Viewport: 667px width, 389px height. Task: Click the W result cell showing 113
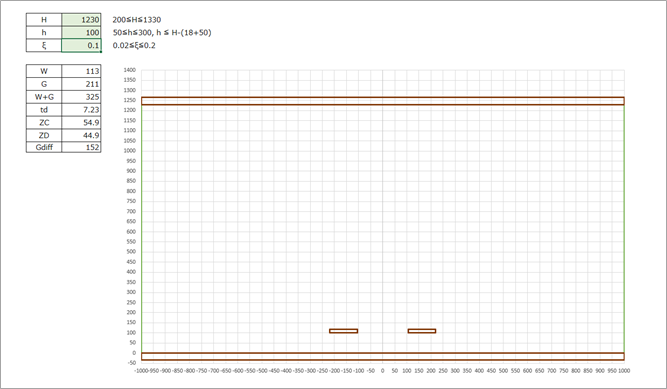tap(81, 71)
